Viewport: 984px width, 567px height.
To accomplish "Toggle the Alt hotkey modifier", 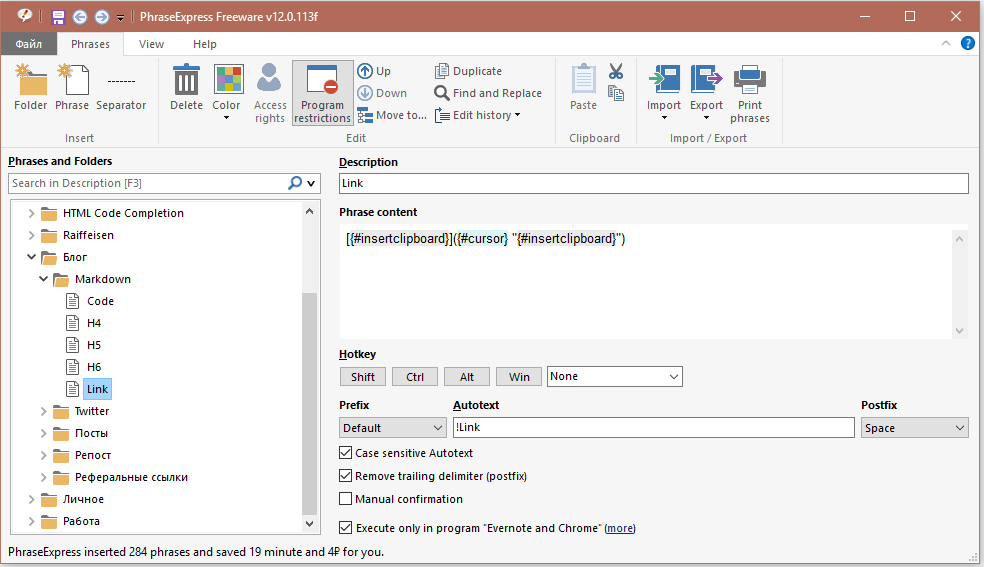I will click(467, 376).
